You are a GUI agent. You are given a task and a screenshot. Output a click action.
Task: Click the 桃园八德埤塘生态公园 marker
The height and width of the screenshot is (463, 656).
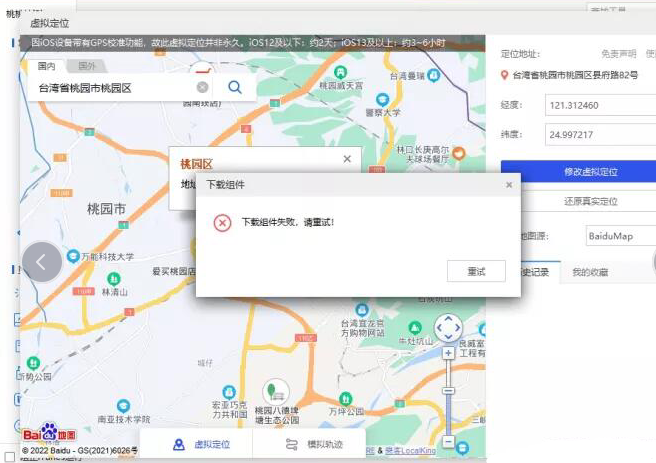(276, 392)
